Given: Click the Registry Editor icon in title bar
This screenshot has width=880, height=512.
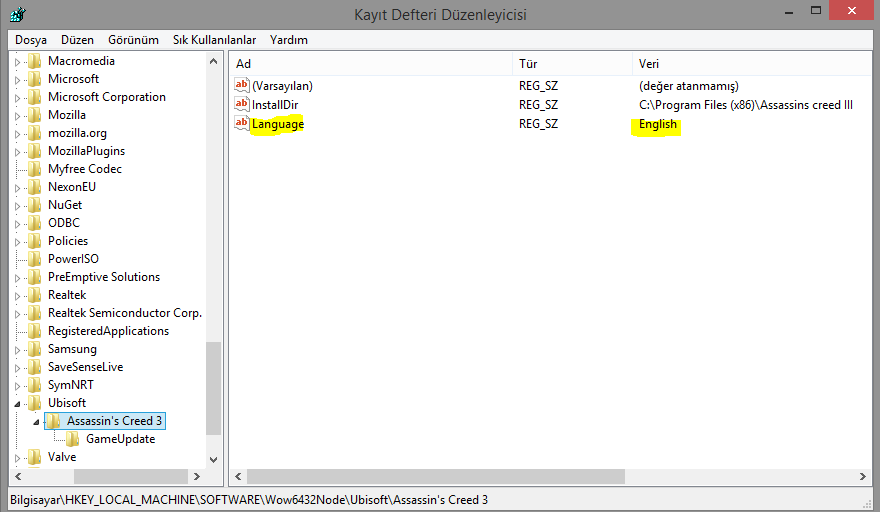Looking at the screenshot, I should pyautogui.click(x=18, y=15).
